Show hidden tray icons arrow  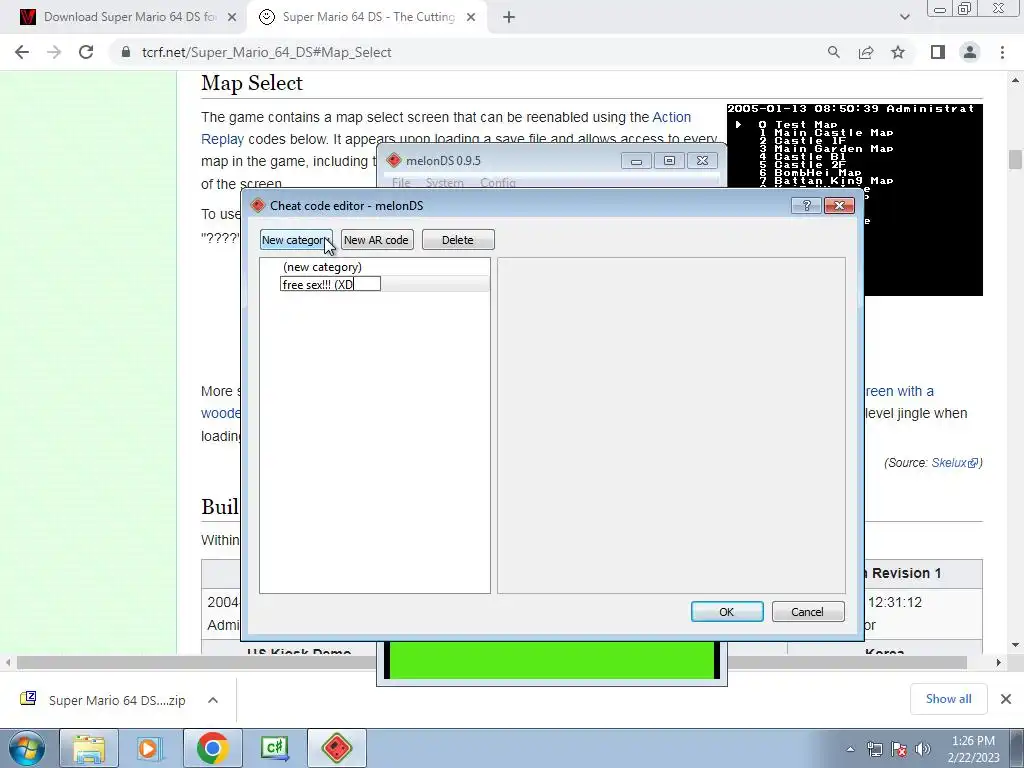(850, 749)
